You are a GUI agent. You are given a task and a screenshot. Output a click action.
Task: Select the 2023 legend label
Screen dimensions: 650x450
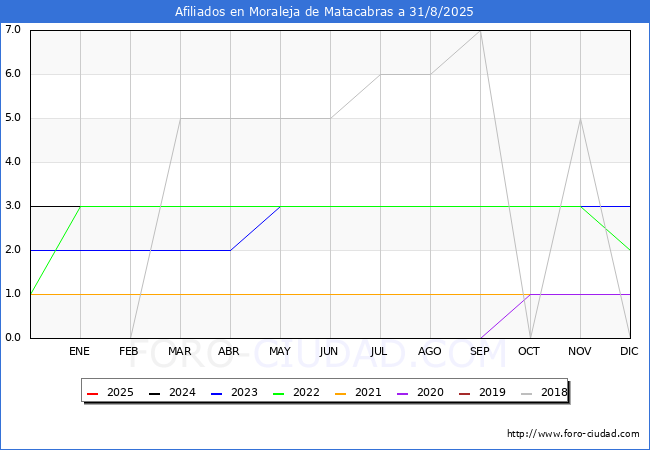tap(244, 392)
